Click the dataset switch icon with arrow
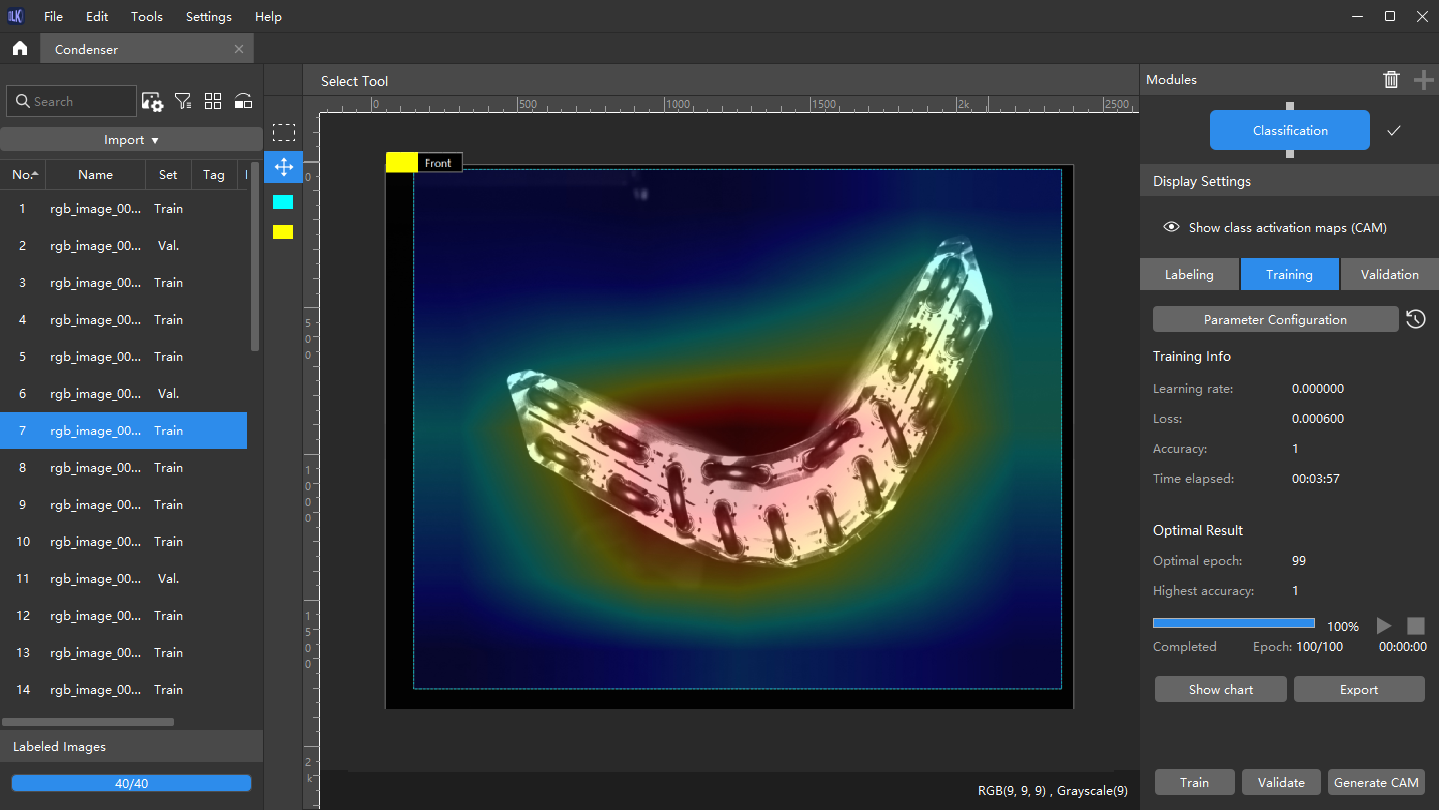 pyautogui.click(x=243, y=101)
